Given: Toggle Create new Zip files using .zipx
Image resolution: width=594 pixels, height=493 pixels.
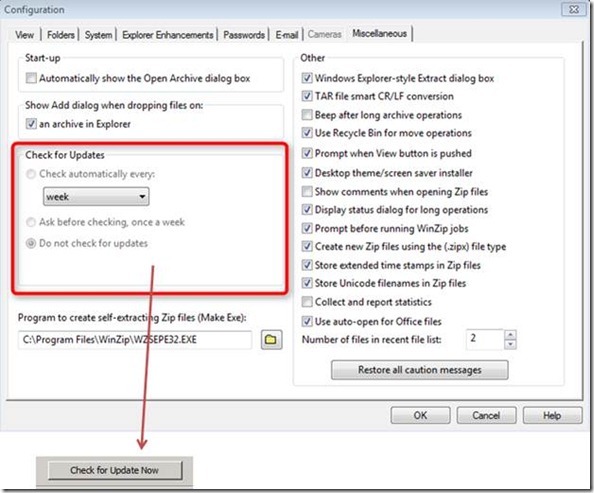Looking at the screenshot, I should pos(307,246).
